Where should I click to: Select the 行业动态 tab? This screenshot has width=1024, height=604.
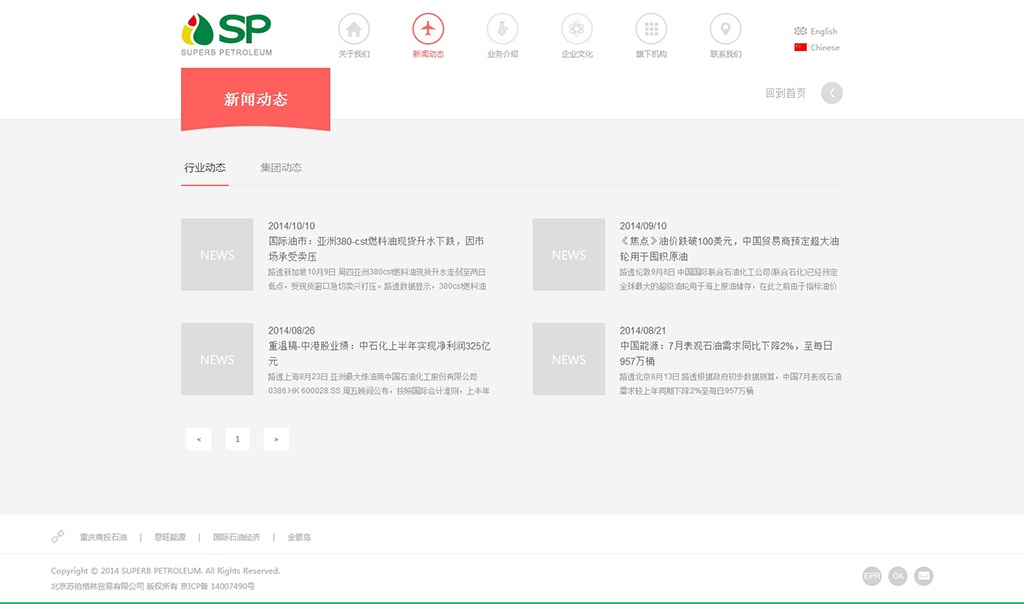click(204, 167)
